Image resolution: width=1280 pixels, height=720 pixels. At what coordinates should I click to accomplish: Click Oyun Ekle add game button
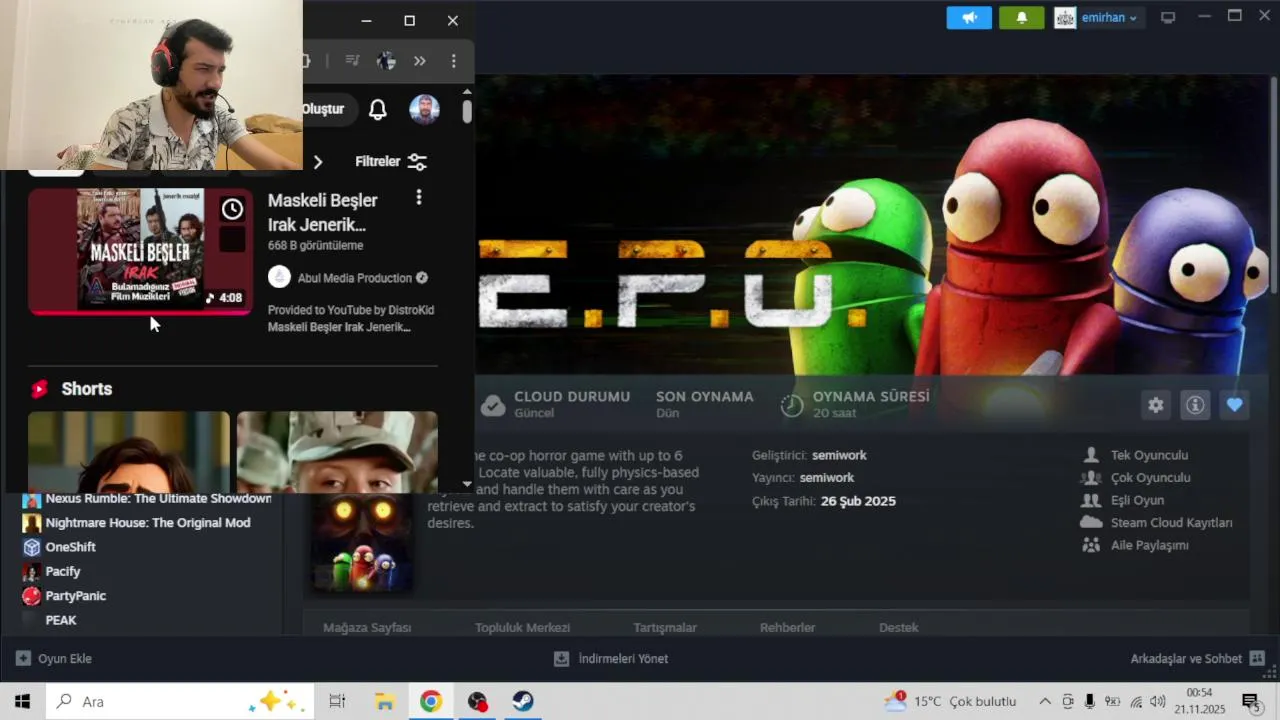click(x=54, y=659)
